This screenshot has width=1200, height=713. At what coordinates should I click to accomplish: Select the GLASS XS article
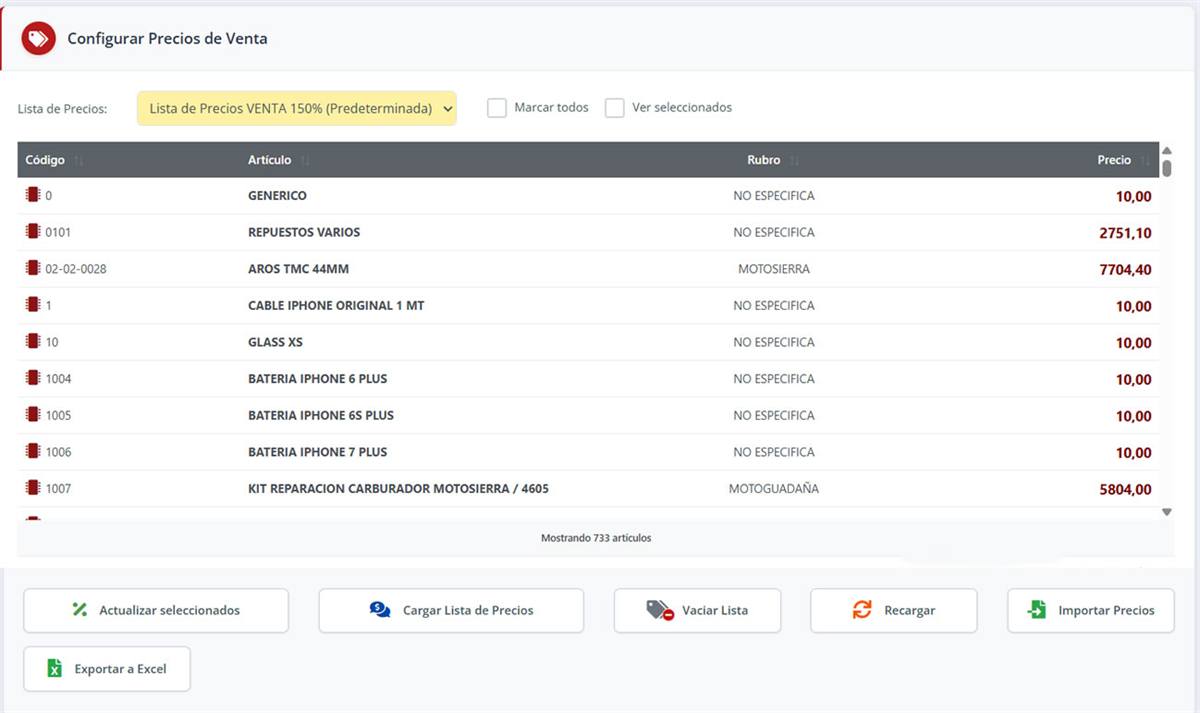click(x=275, y=342)
